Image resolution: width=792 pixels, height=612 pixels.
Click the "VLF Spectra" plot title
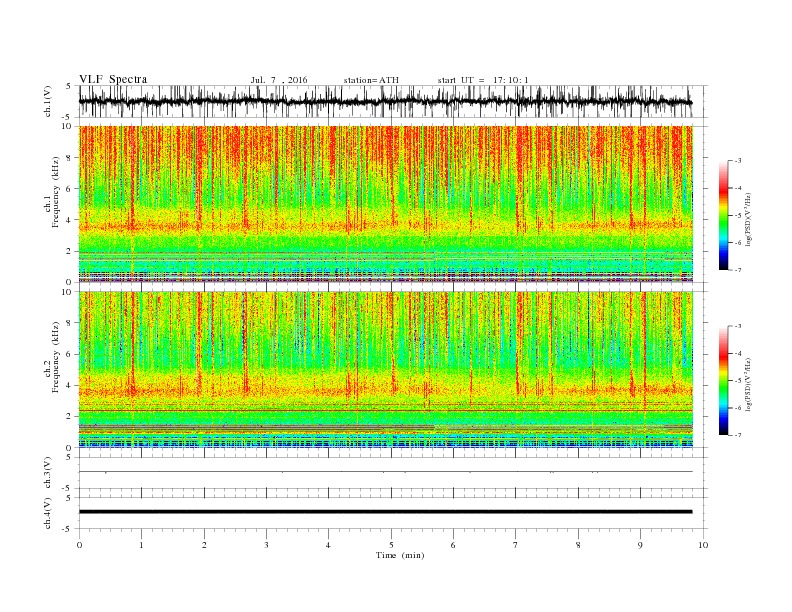113,79
